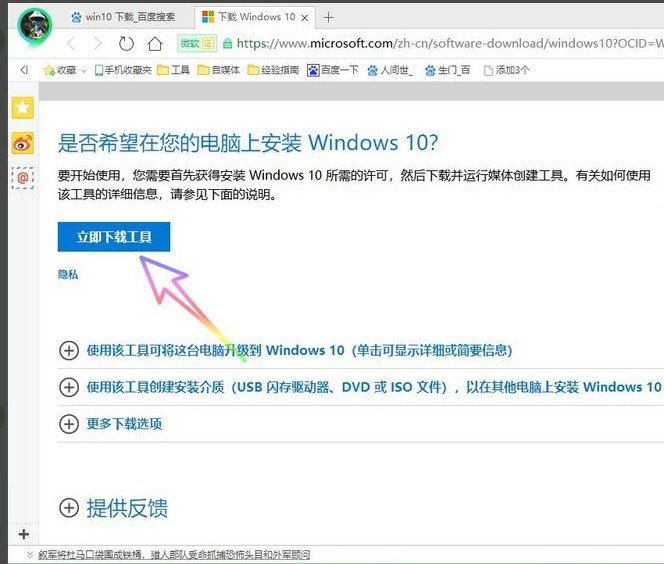
Task: Go to the browser home page icon
Action: pos(154,43)
